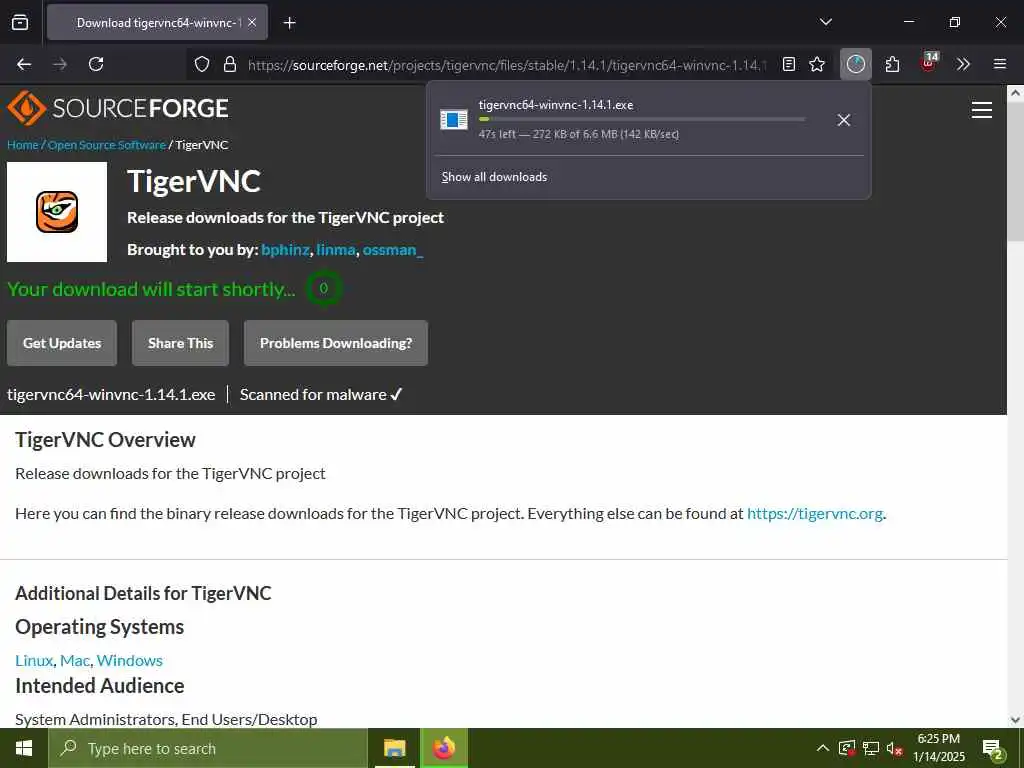1024x768 pixels.
Task: Click the SourceForge logo
Action: click(118, 108)
